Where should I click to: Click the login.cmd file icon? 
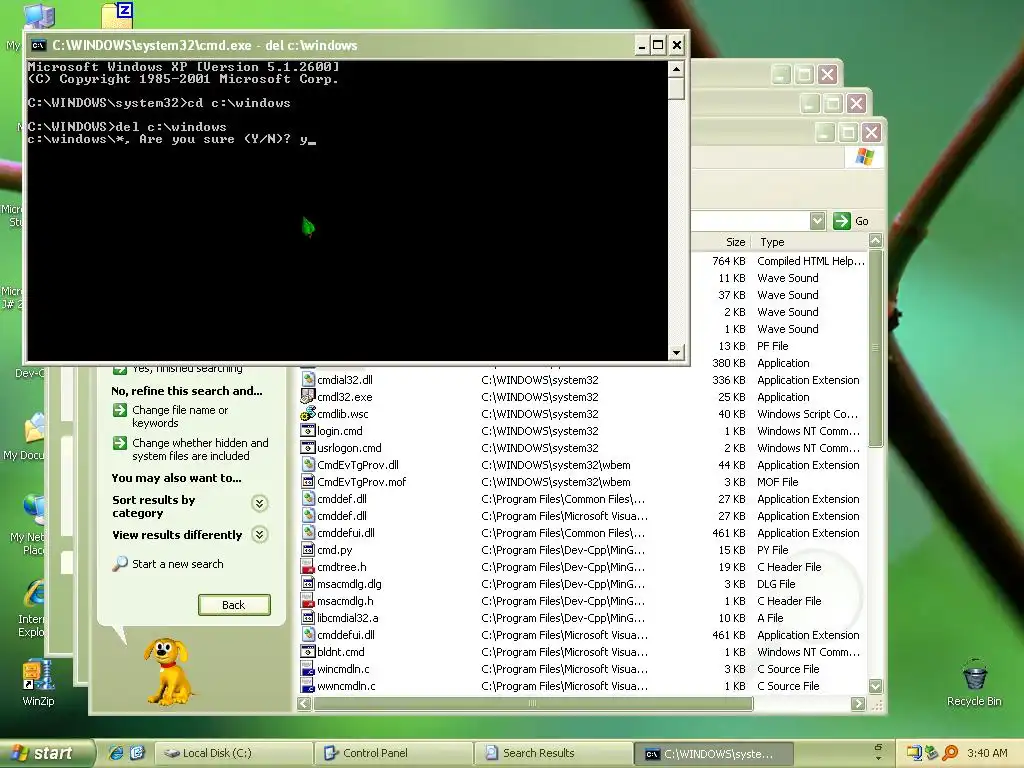(x=308, y=430)
